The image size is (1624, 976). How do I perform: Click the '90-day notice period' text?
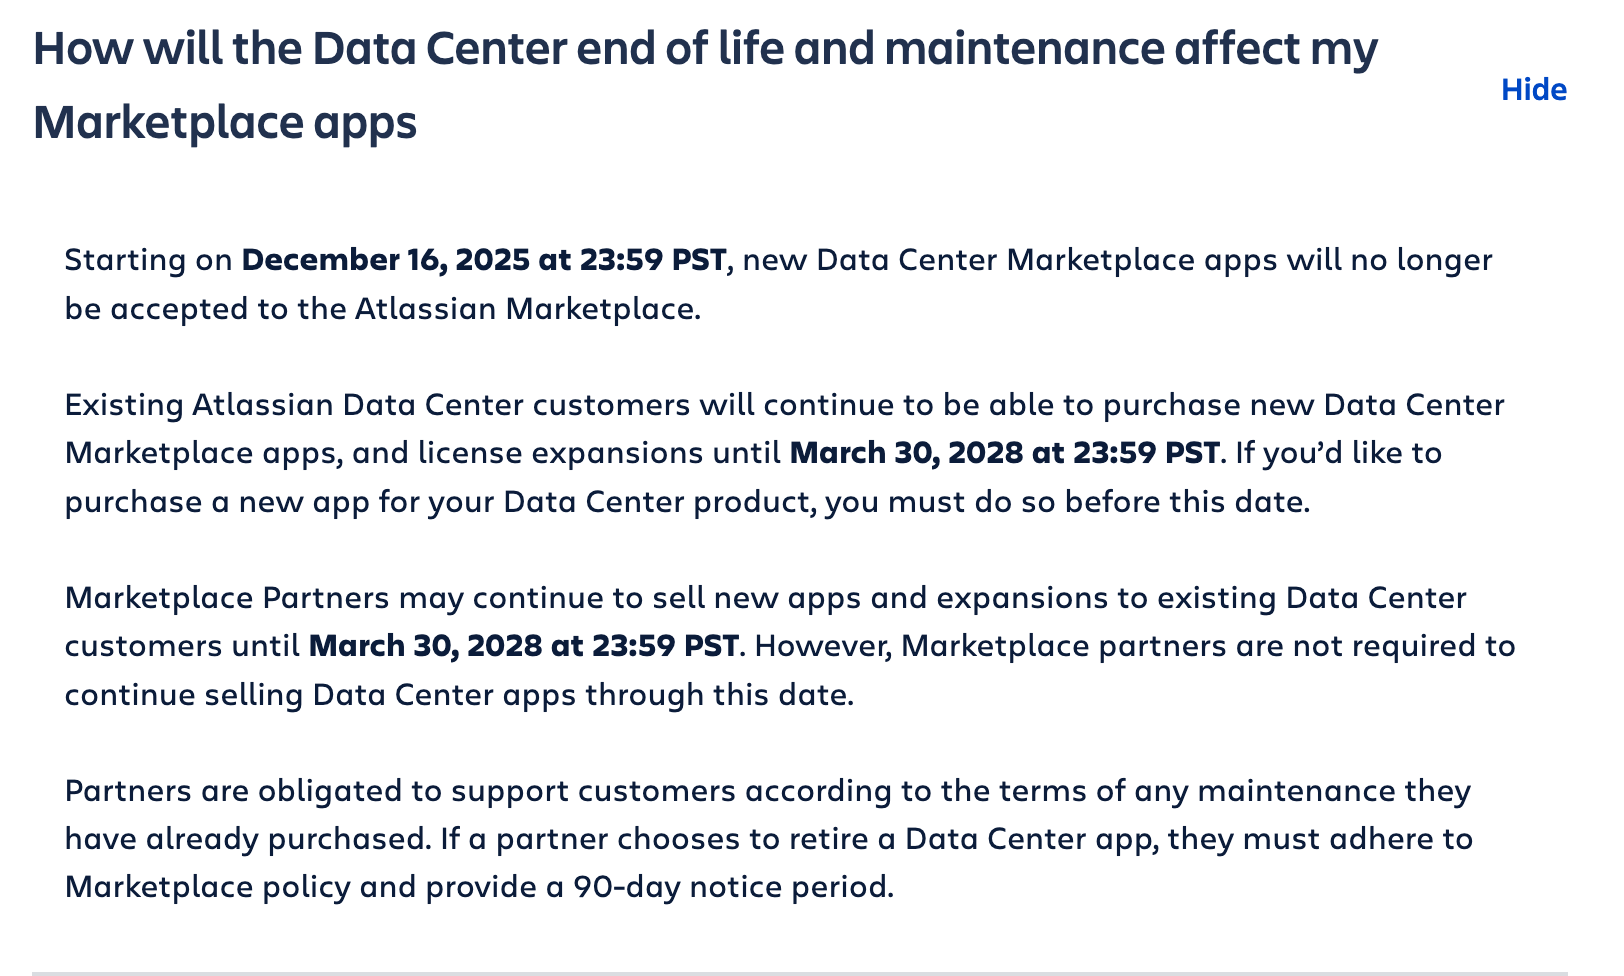[x=731, y=887]
